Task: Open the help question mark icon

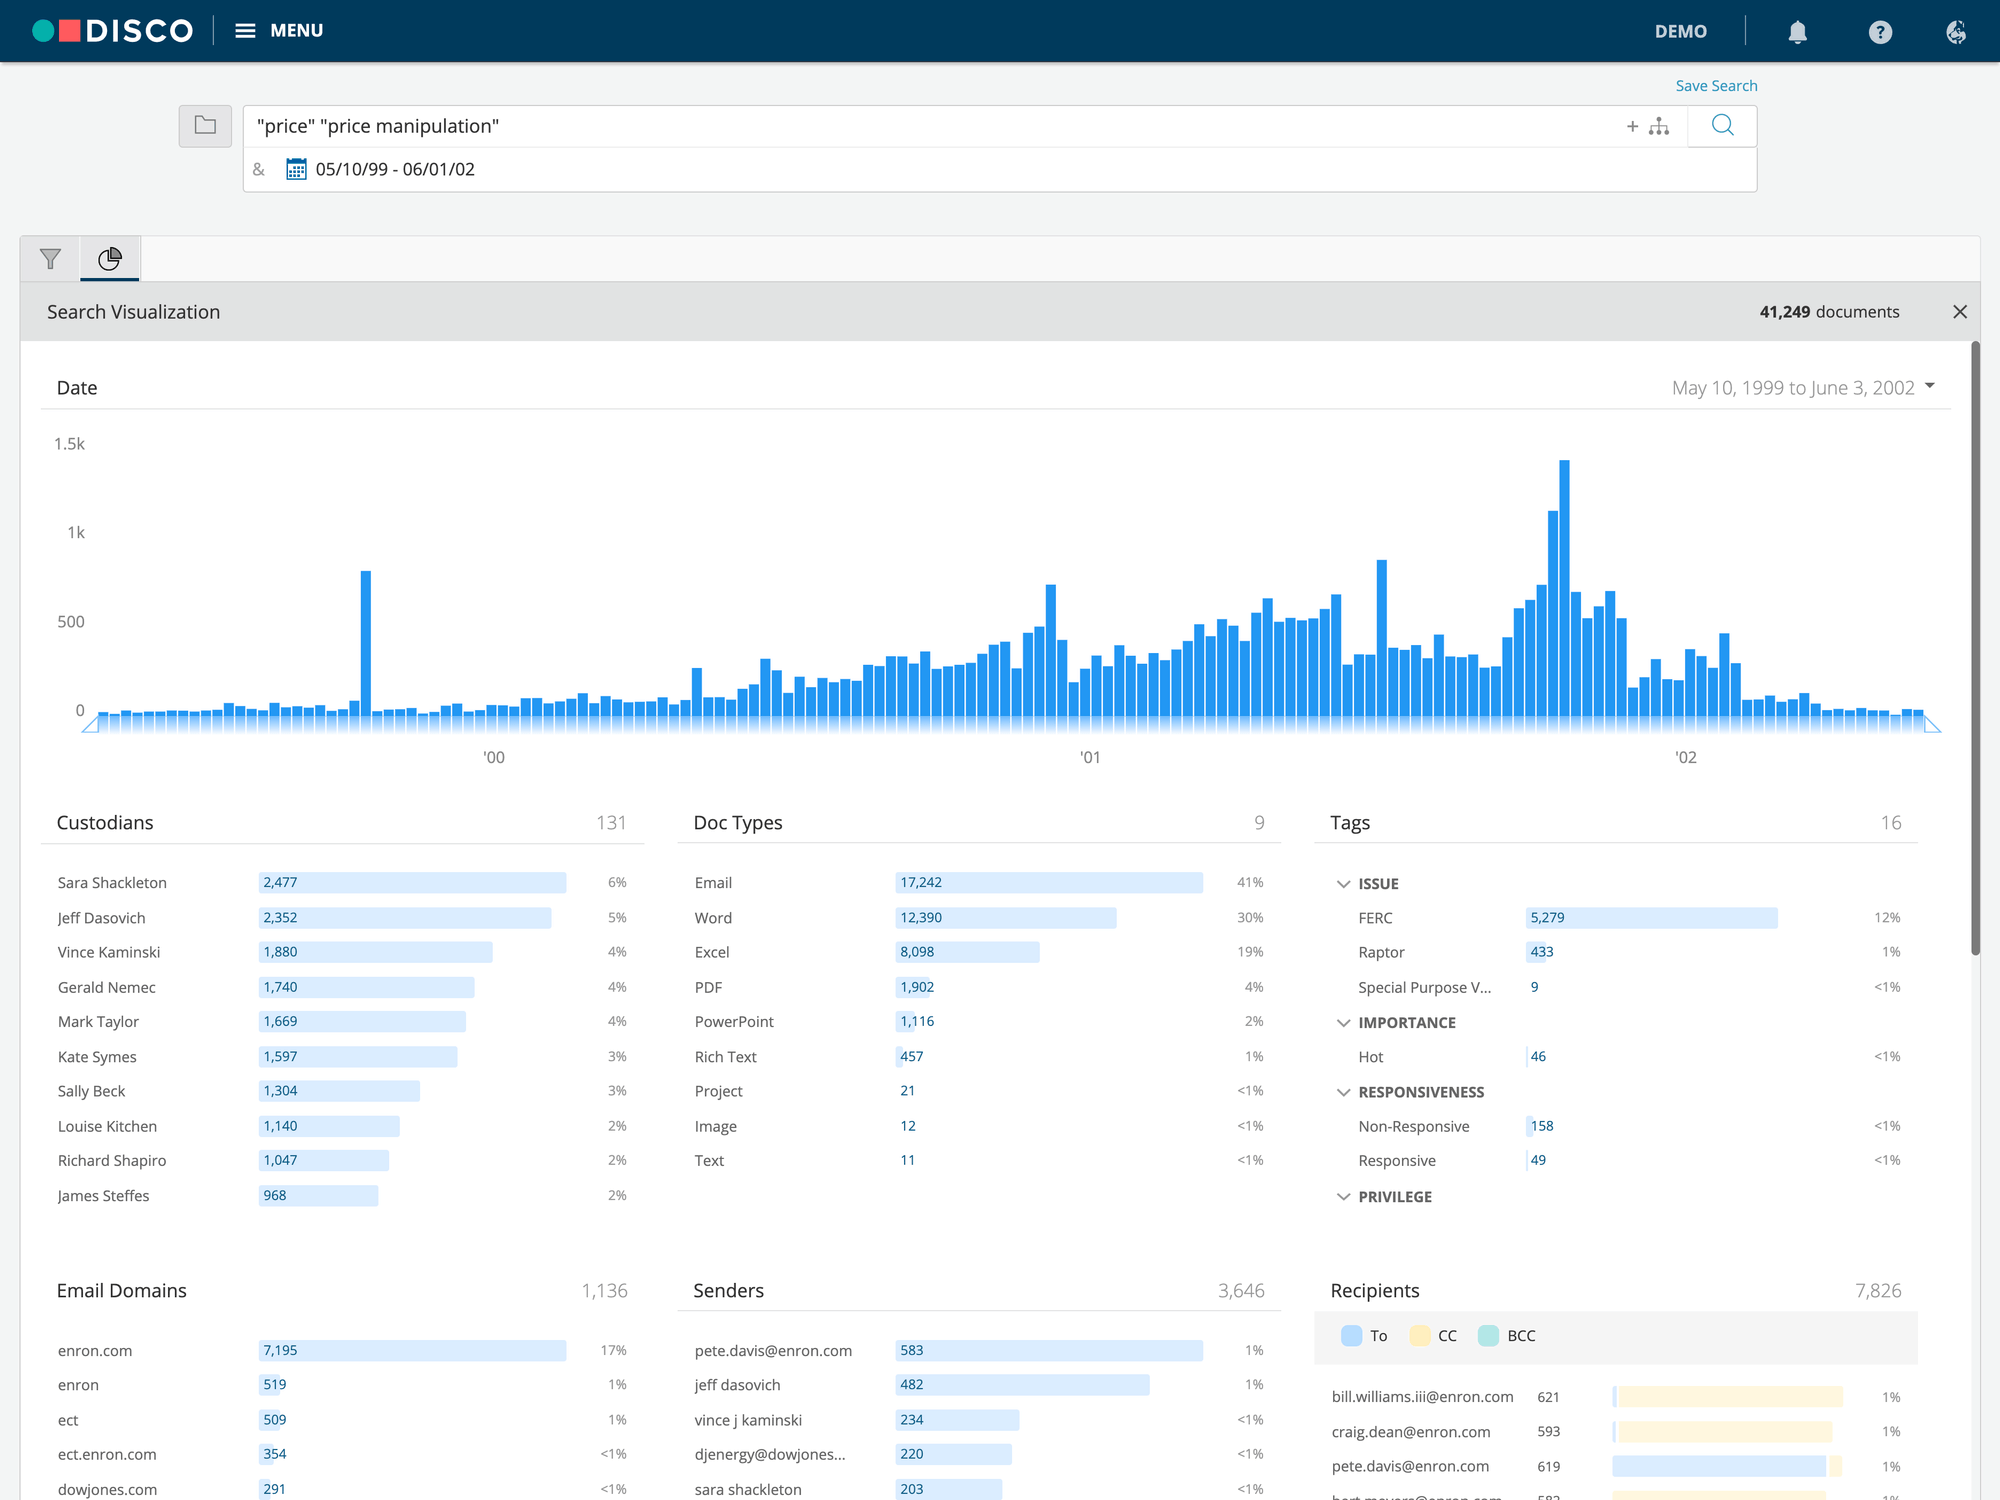Action: 1879,32
